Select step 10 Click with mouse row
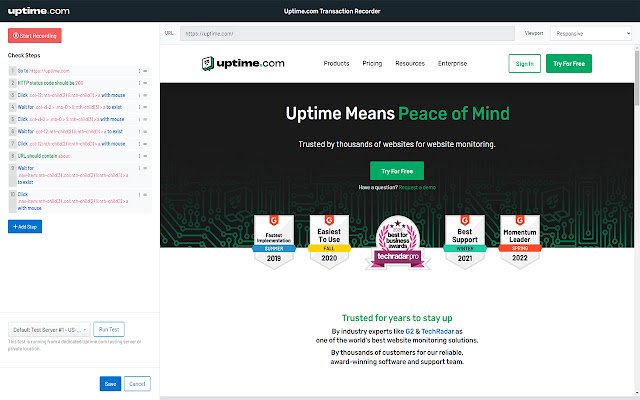Viewport: 640px width, 400px height. (80, 201)
